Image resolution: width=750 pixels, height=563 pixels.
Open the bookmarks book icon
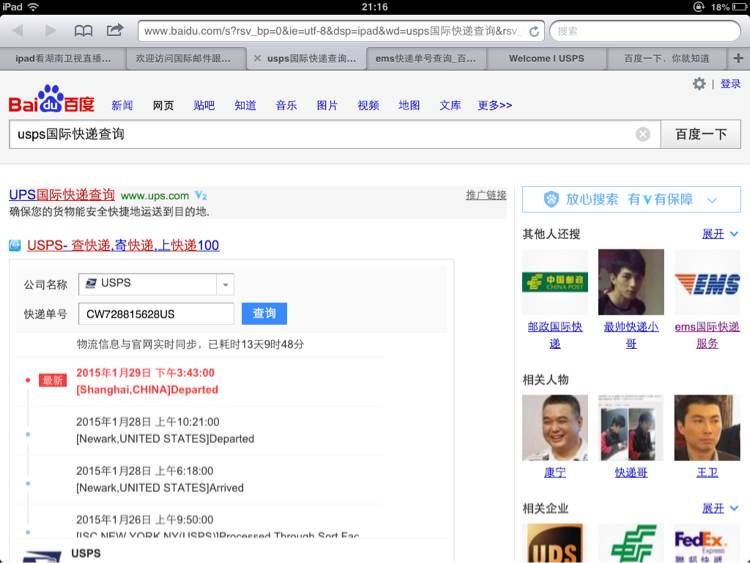pos(83,31)
